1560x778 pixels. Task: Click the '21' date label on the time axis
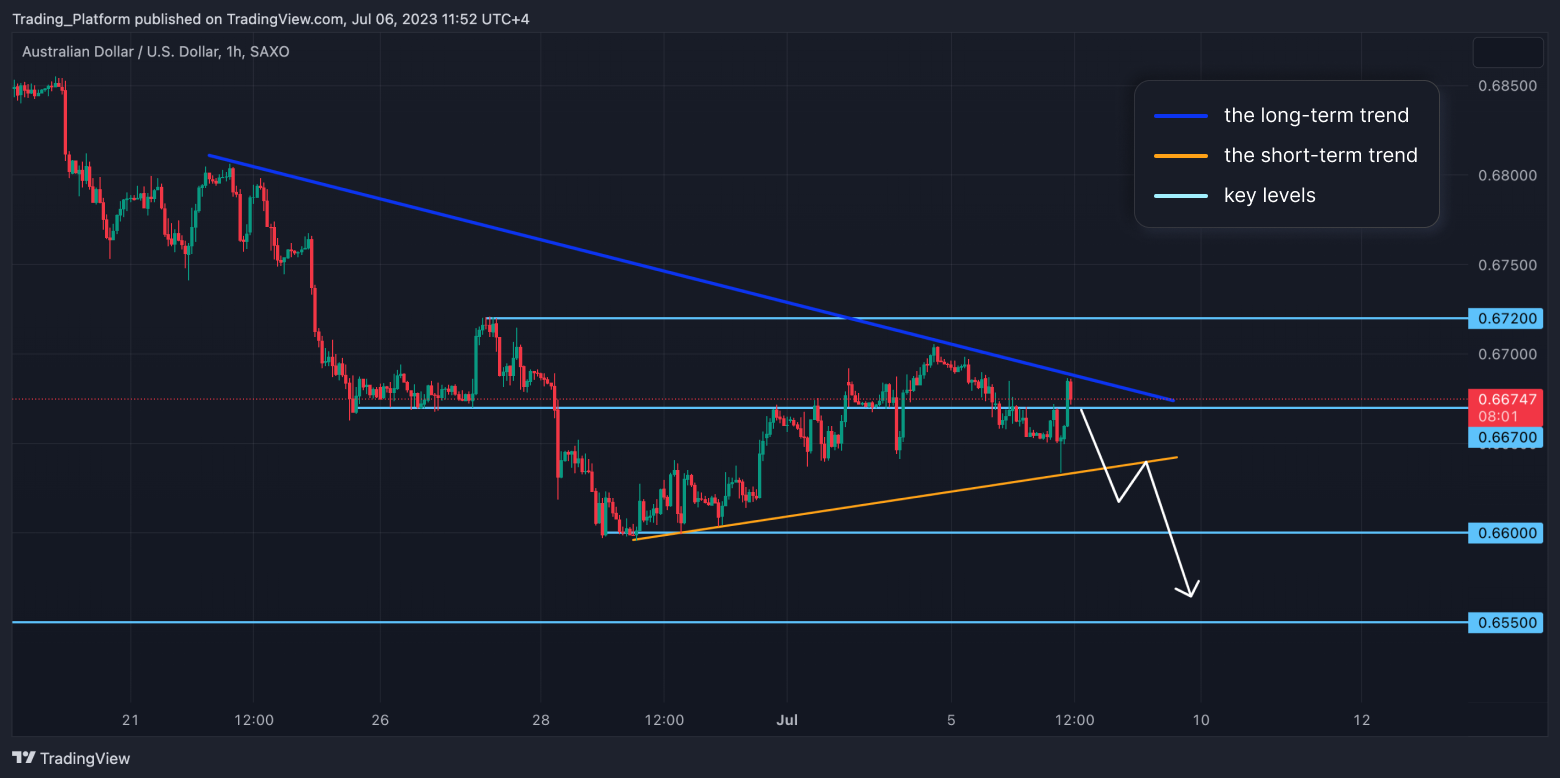(x=129, y=720)
